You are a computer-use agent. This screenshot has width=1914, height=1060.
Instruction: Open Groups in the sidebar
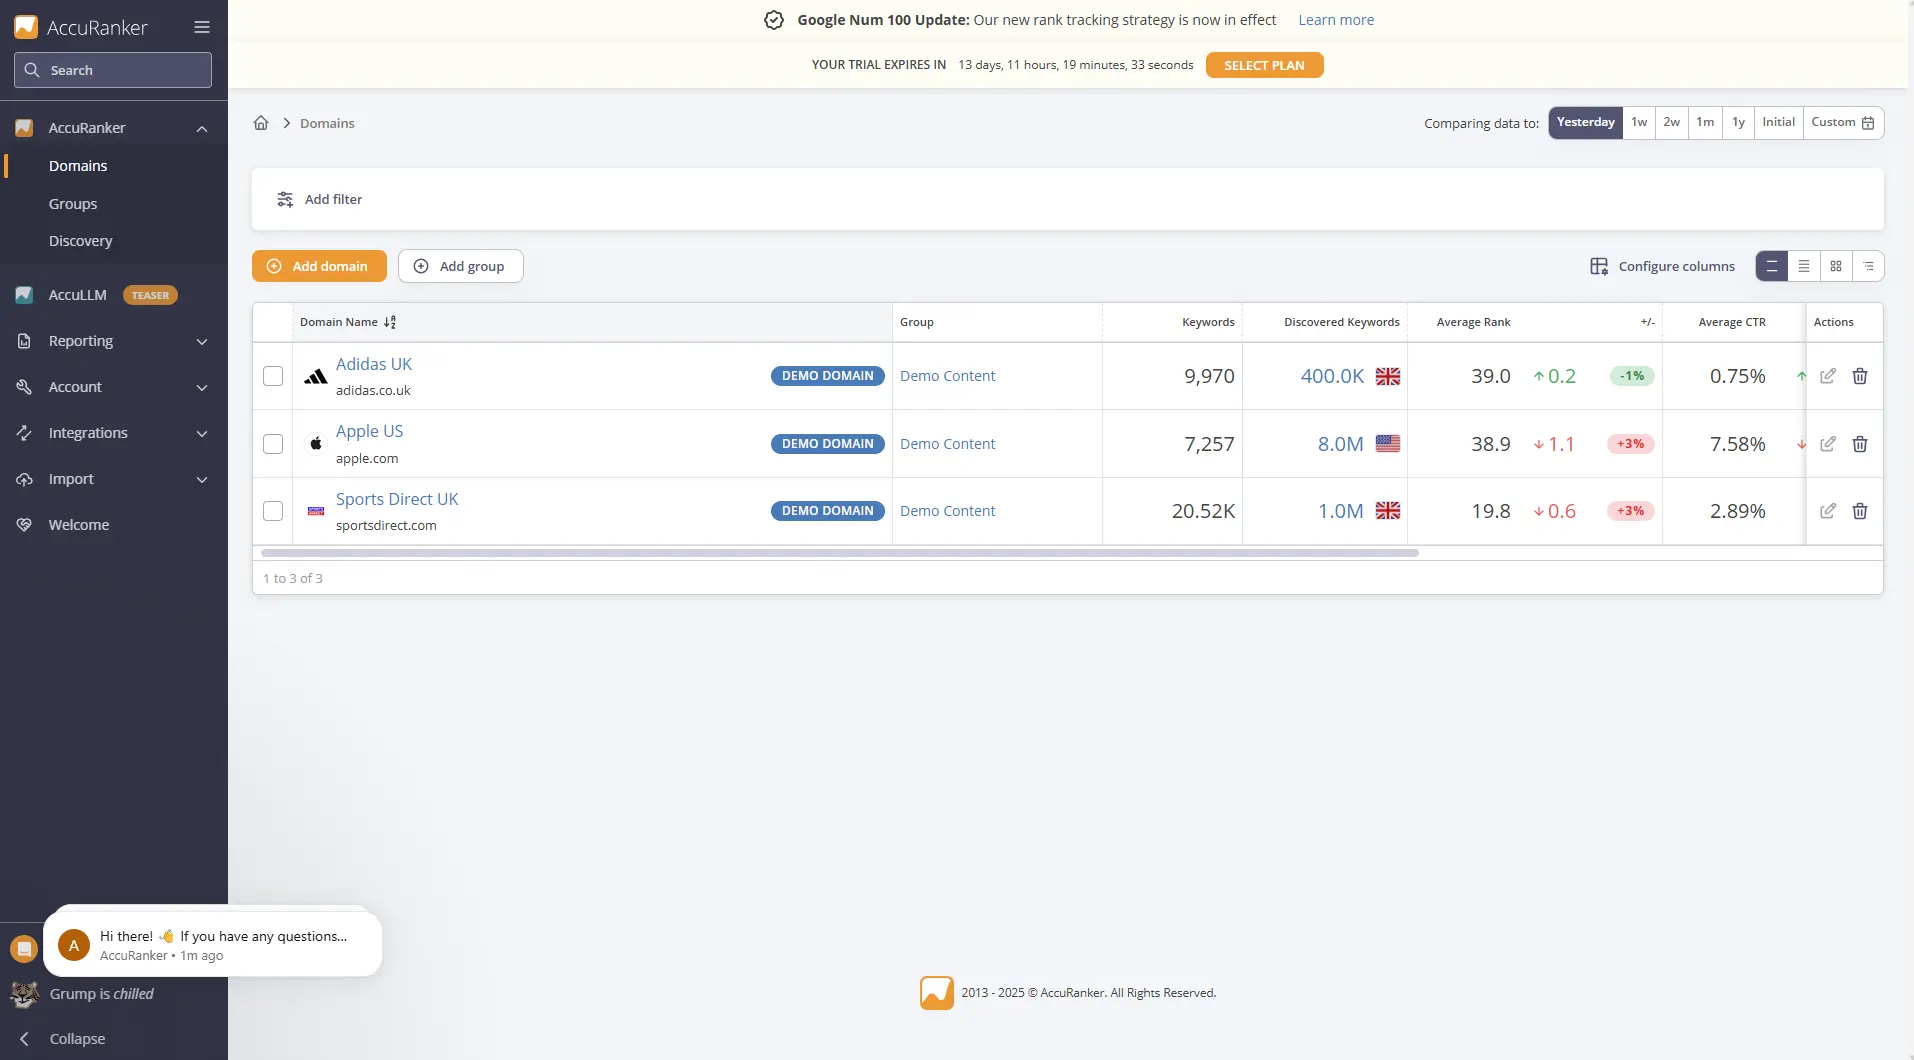[73, 204]
